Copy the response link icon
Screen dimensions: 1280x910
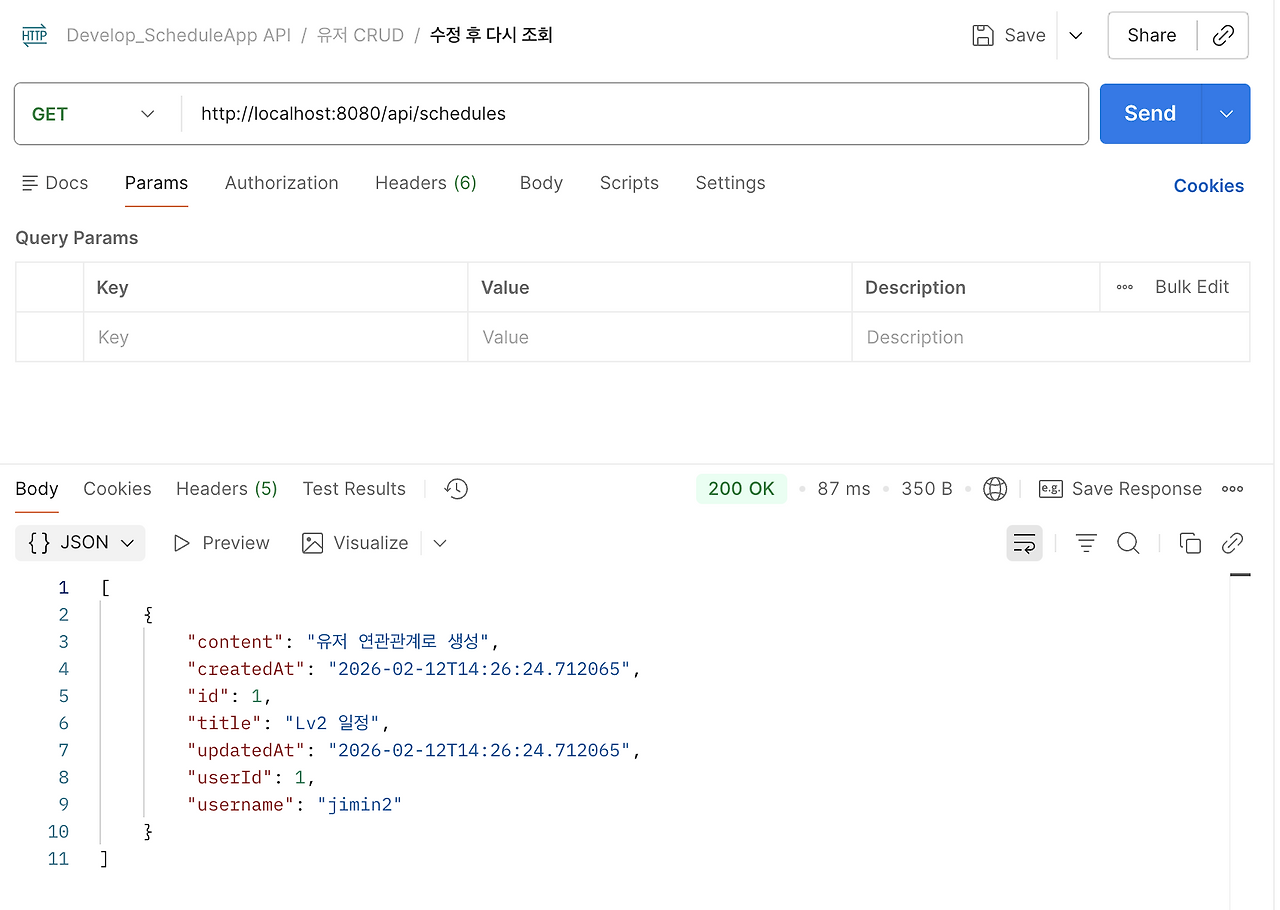[x=1233, y=543]
